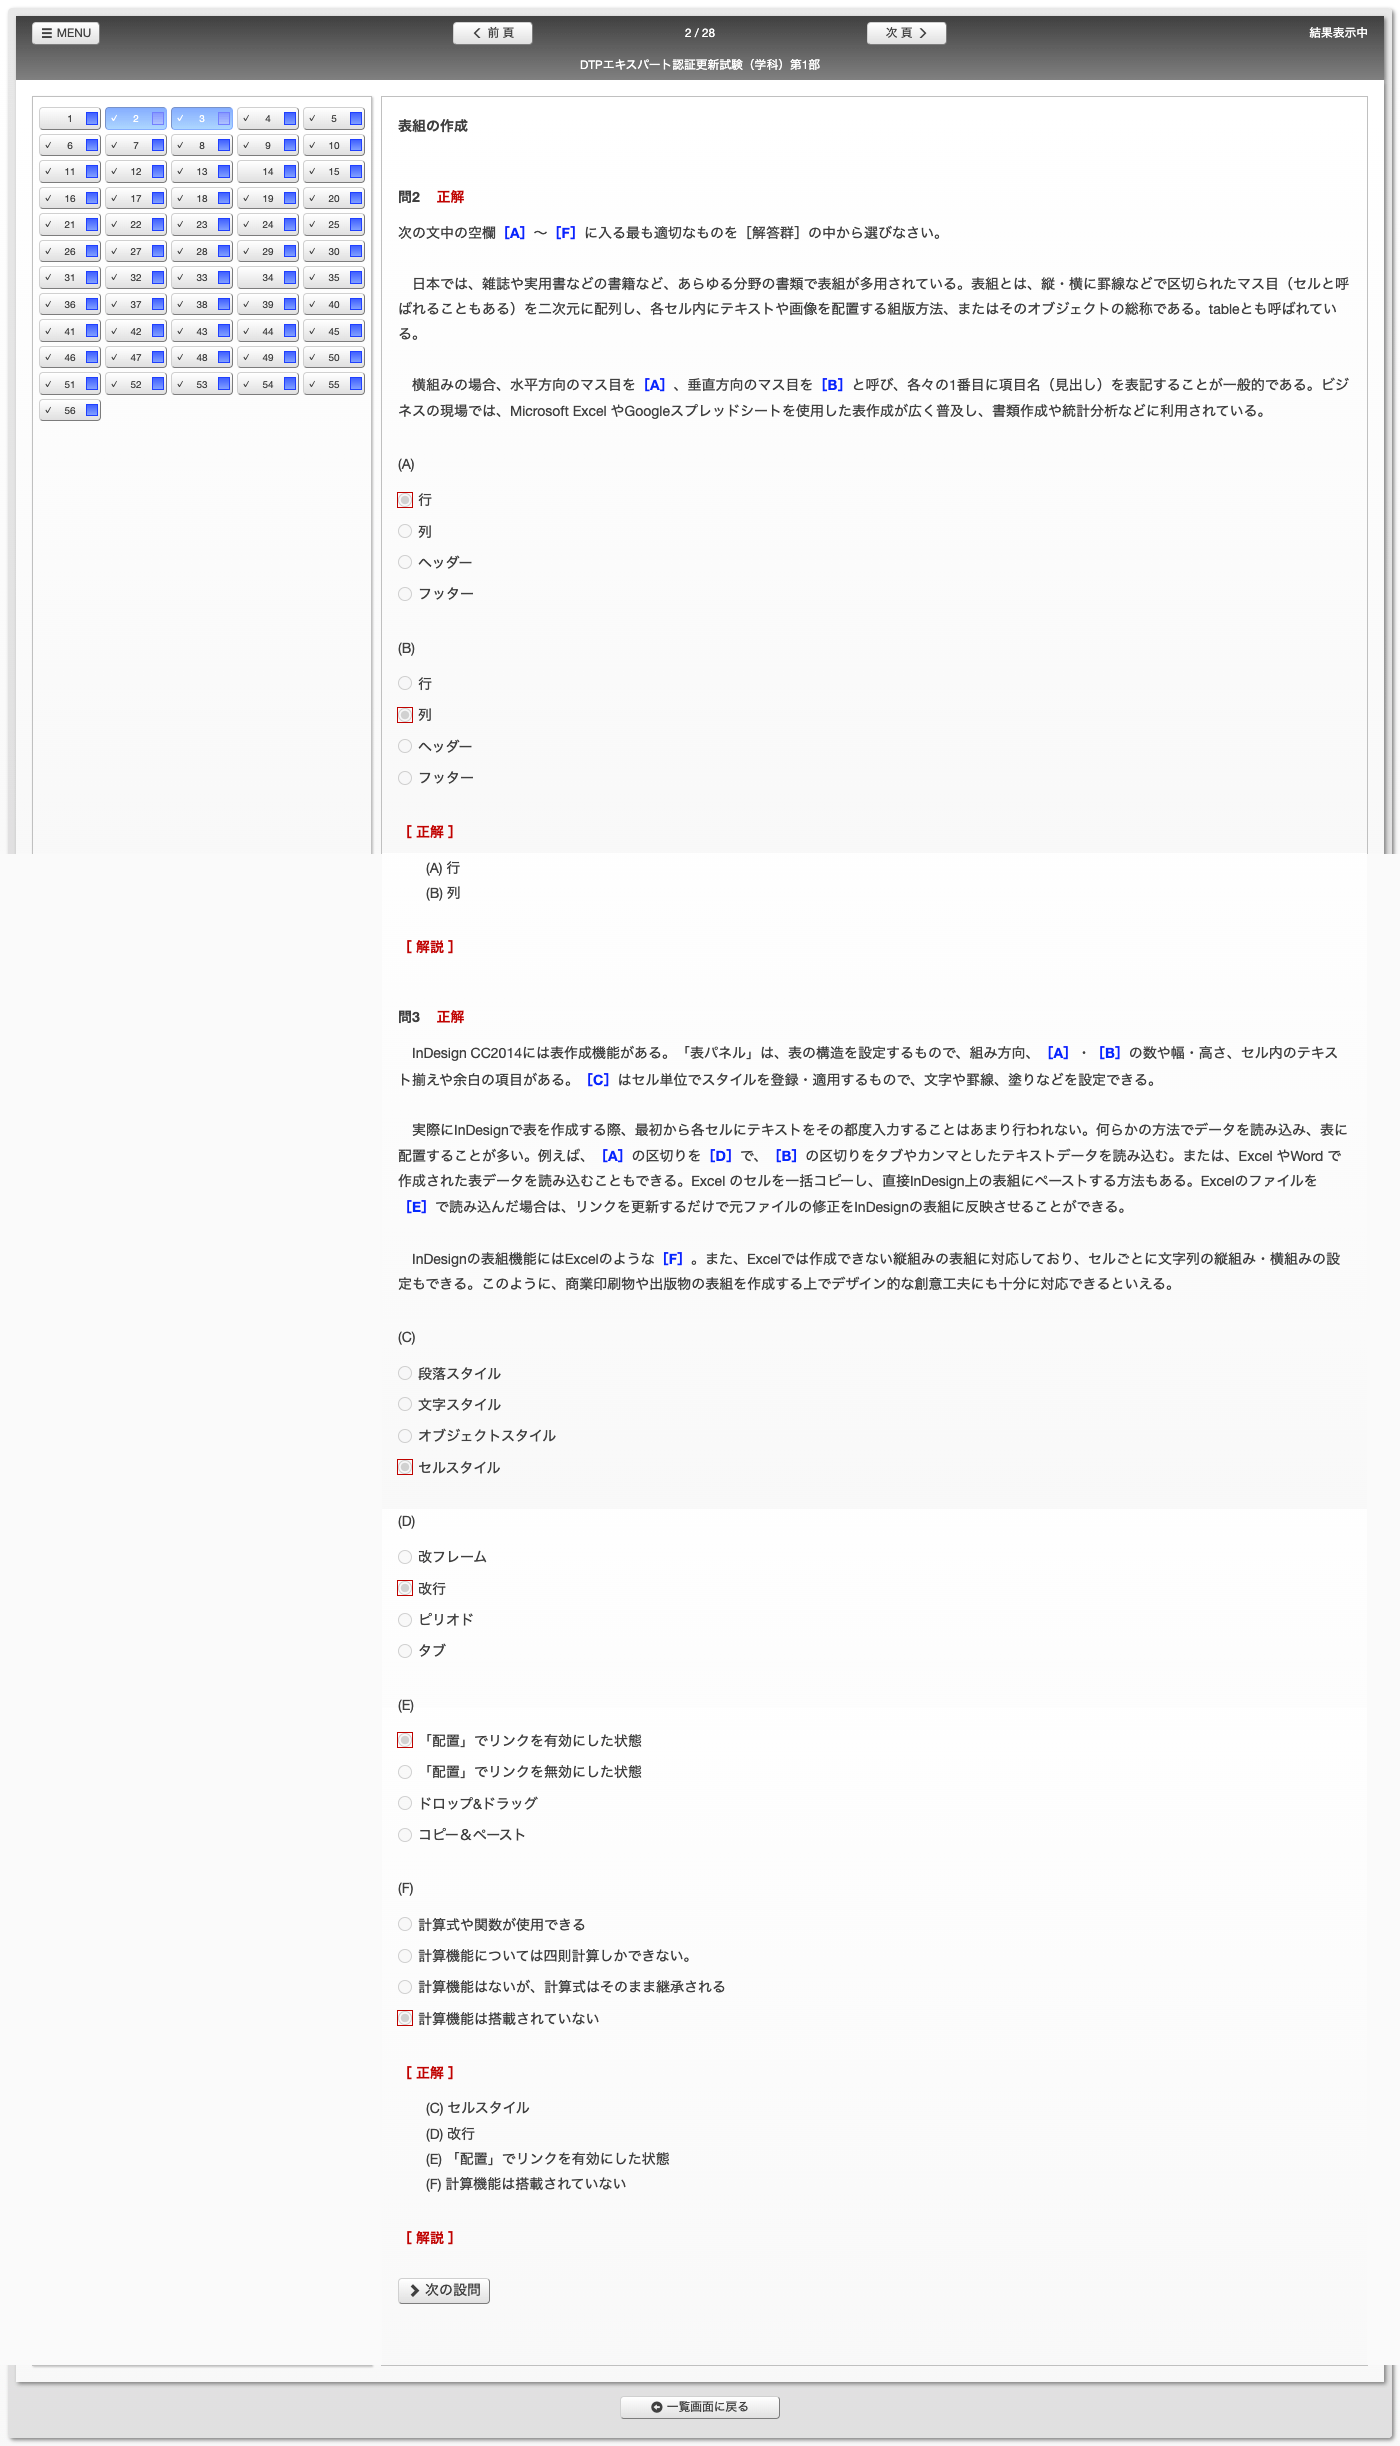Select コピー&ペースト option for question (E)
This screenshot has width=1400, height=2446.
click(405, 1834)
